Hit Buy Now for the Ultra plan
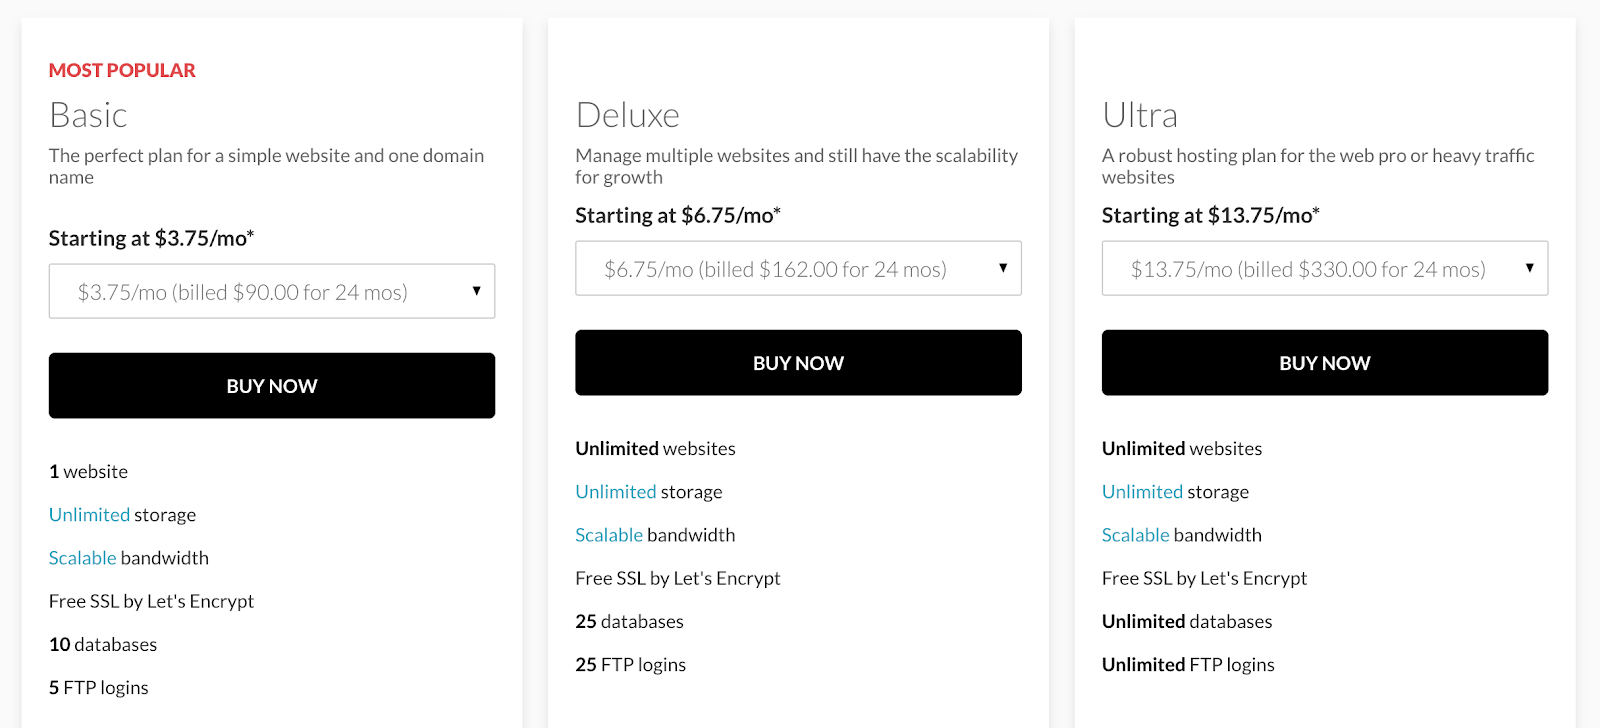This screenshot has height=728, width=1600. (x=1325, y=363)
